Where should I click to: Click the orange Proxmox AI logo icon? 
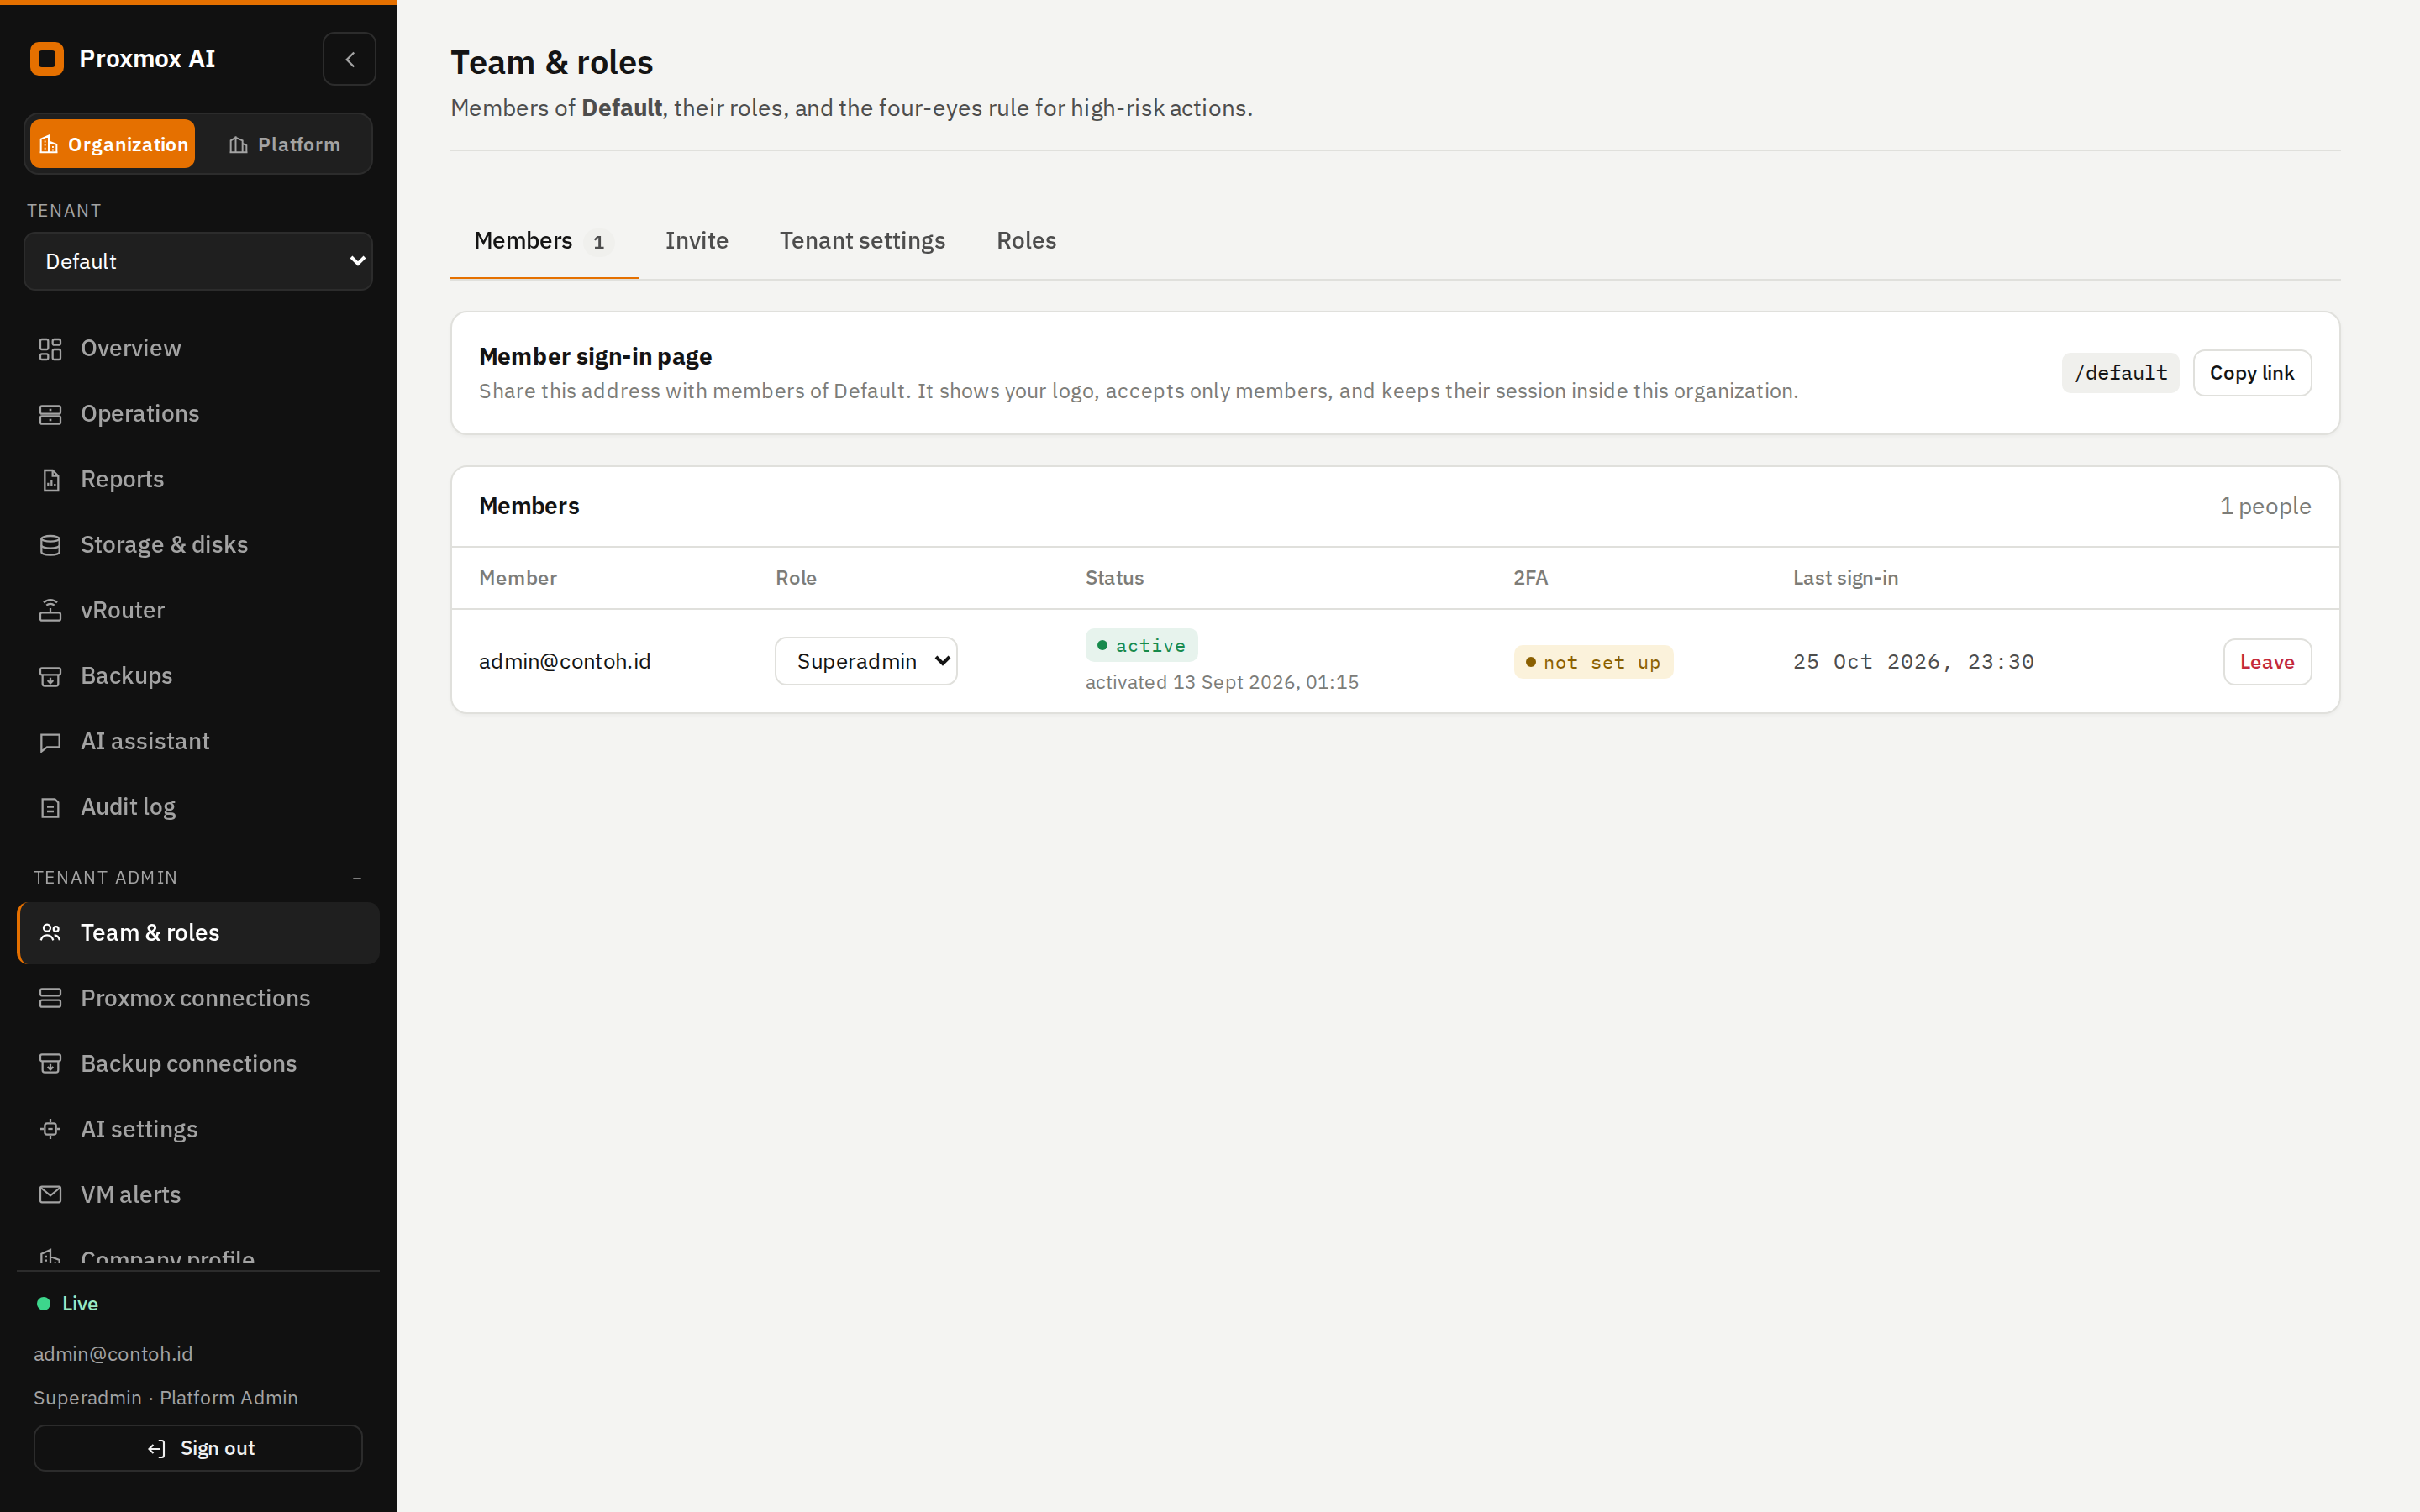click(x=47, y=59)
